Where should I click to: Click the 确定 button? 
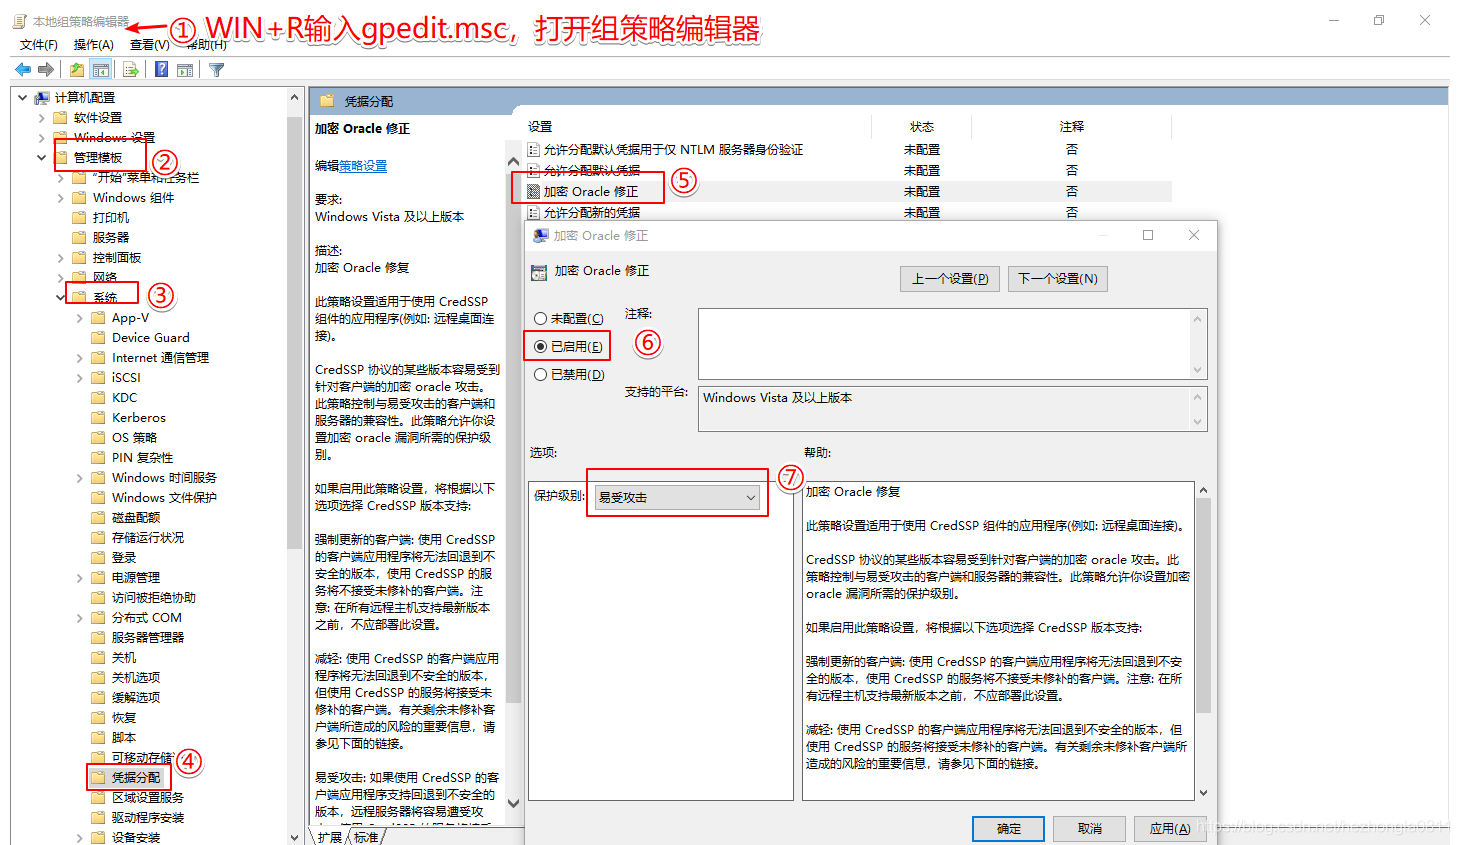click(x=1009, y=828)
